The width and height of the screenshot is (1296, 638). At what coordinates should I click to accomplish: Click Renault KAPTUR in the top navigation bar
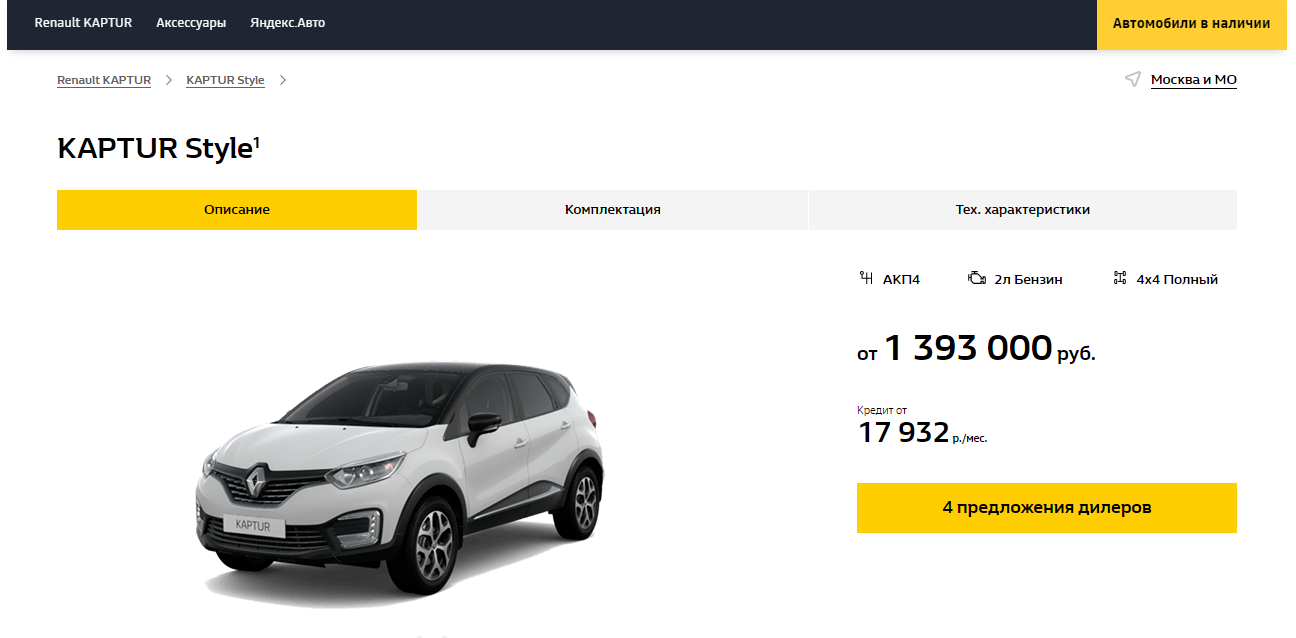(83, 23)
